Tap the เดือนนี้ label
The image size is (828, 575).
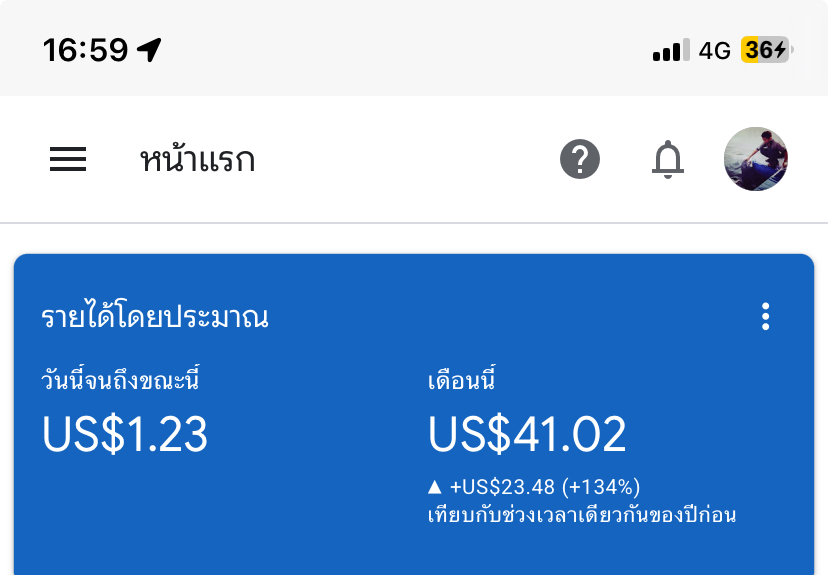pos(462,381)
